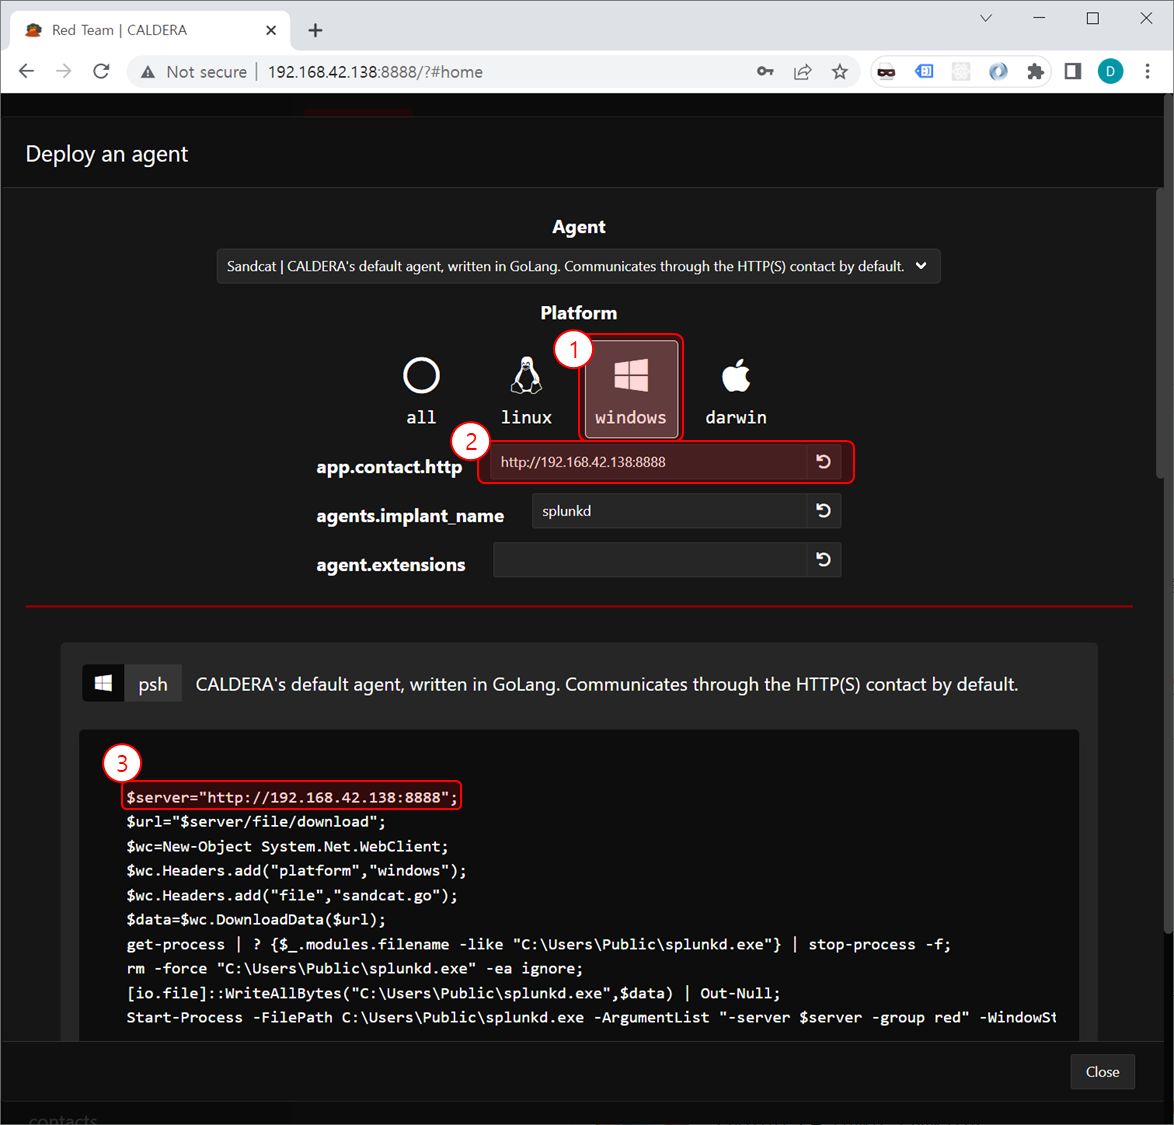
Task: Click the psh label tag
Action: pyautogui.click(x=153, y=684)
